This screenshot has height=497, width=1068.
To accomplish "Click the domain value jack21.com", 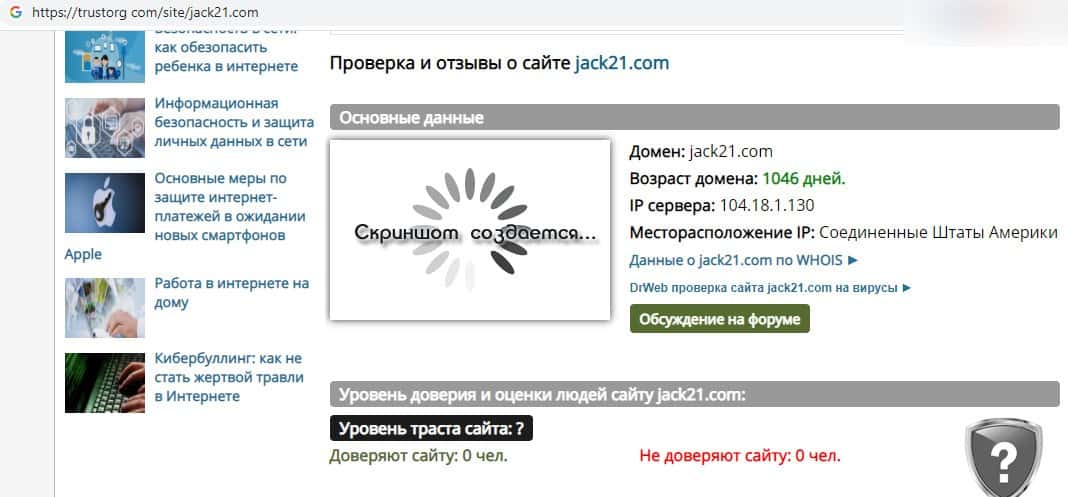I will 731,151.
